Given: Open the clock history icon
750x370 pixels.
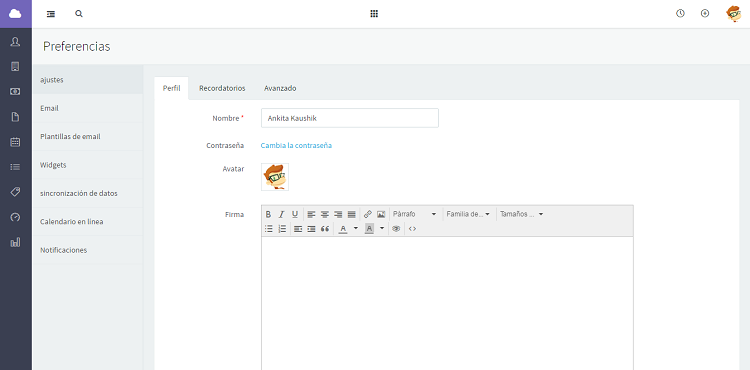Looking at the screenshot, I should pyautogui.click(x=680, y=13).
